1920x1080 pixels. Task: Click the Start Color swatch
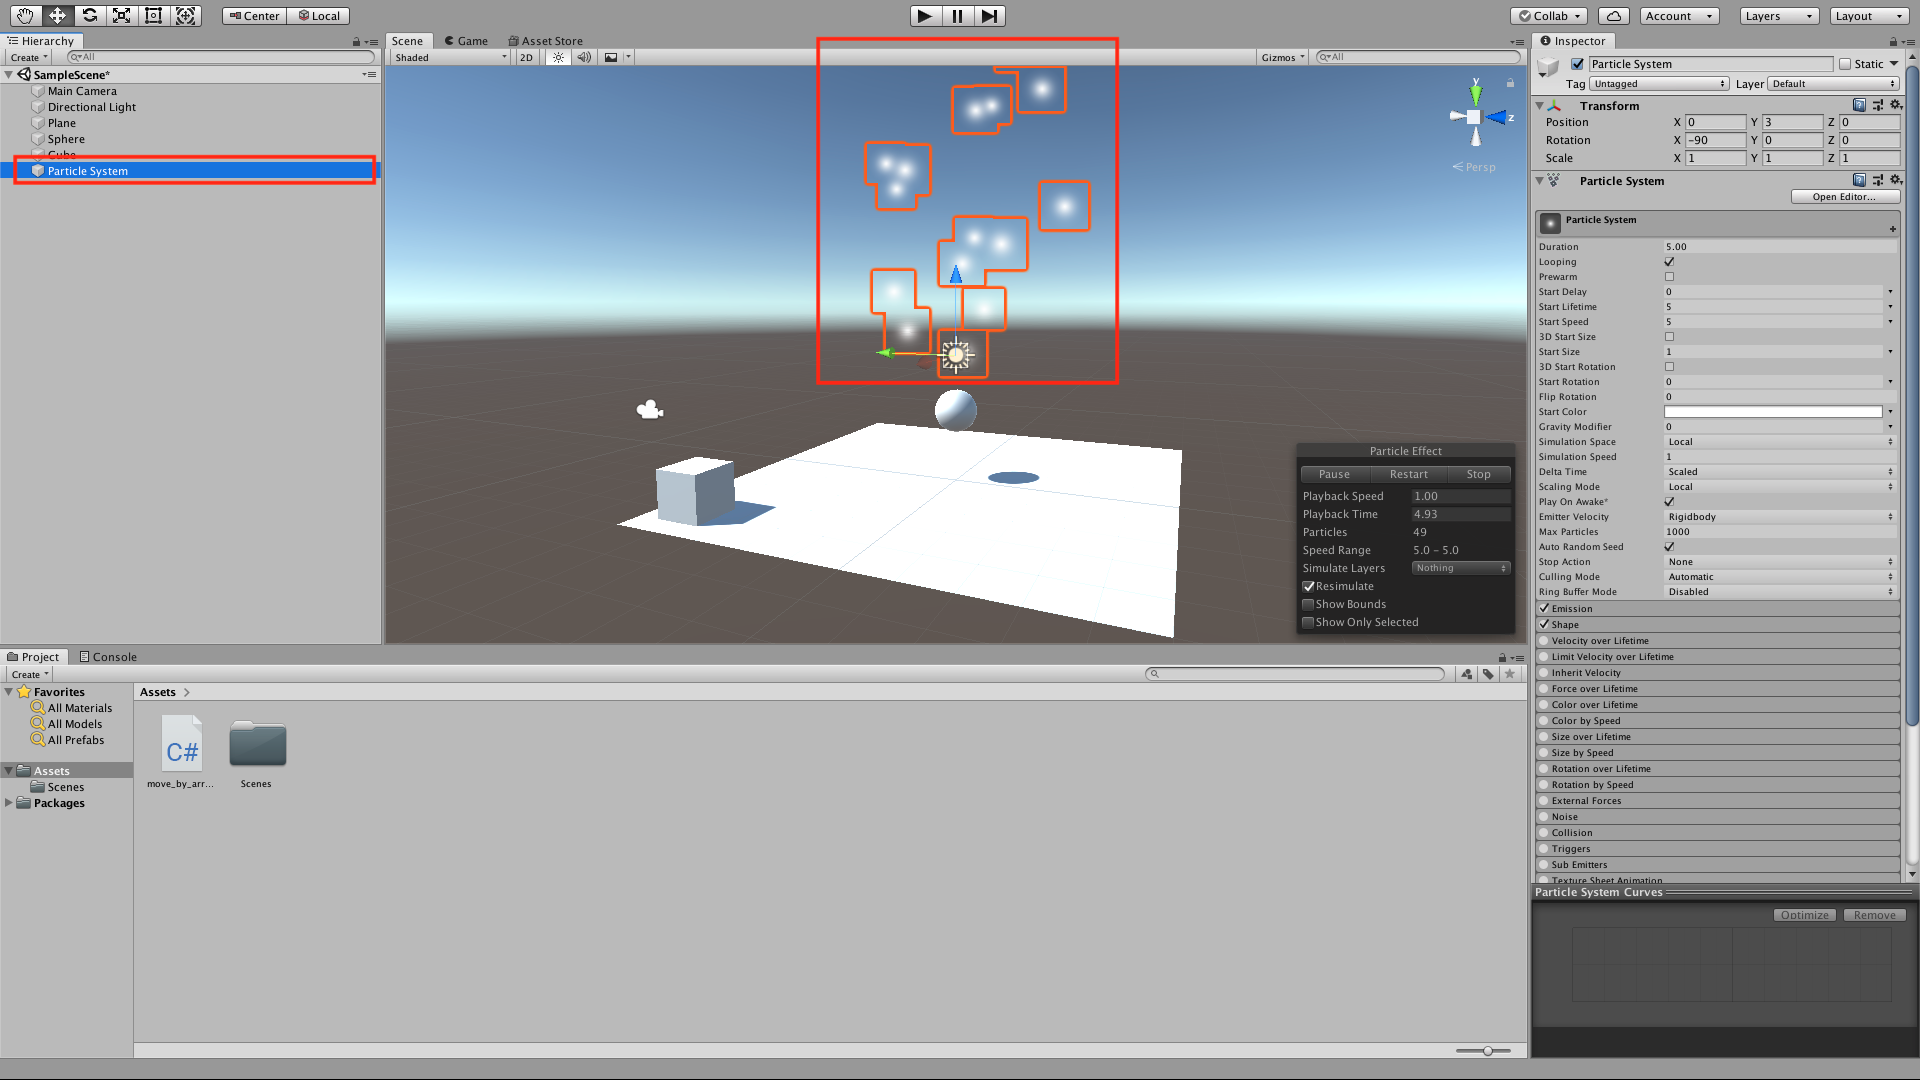point(1772,412)
